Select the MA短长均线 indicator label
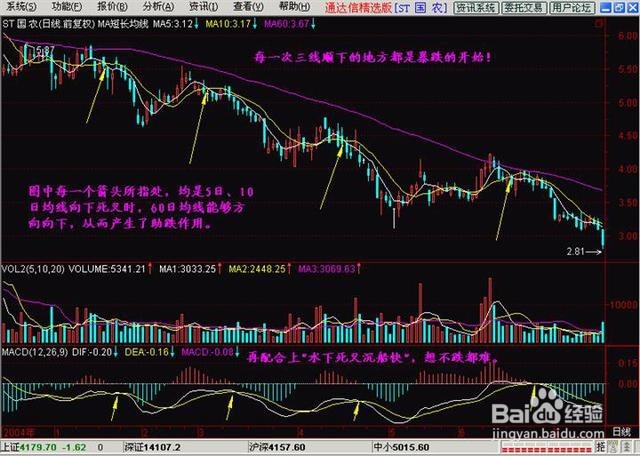640x456 pixels. [x=123, y=24]
